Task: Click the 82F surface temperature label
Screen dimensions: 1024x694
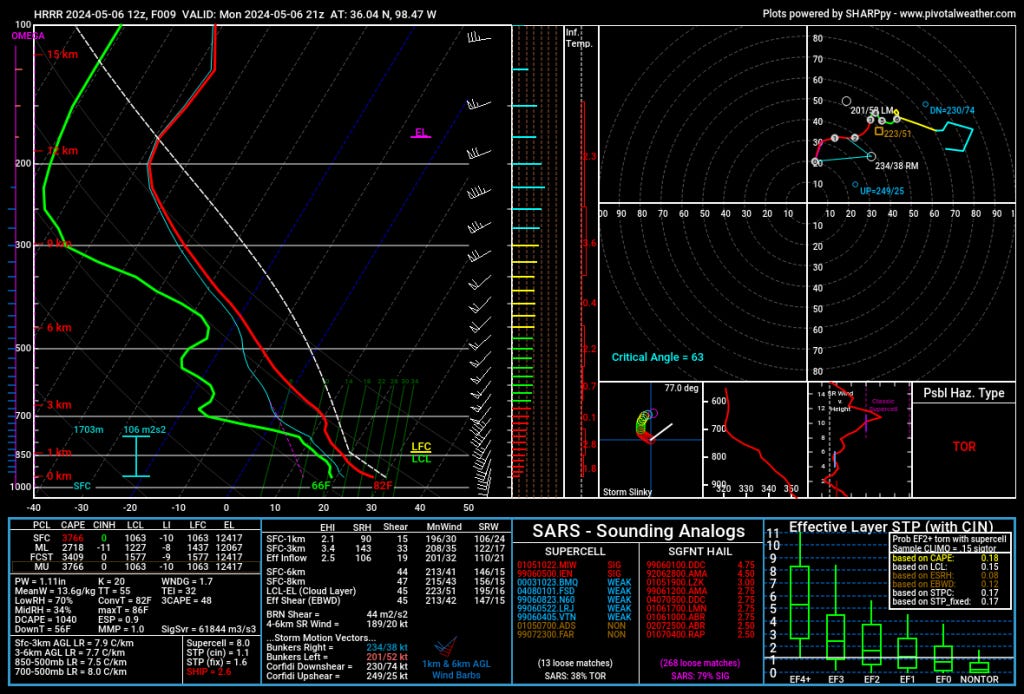Action: [383, 486]
